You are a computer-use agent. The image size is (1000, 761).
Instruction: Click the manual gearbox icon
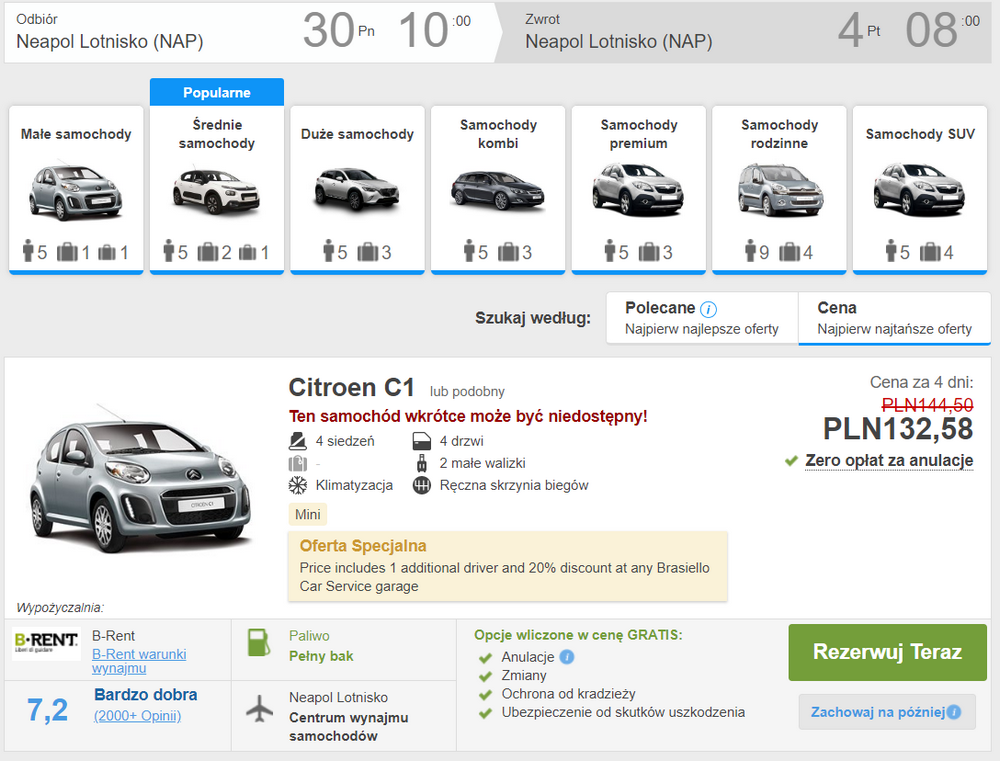pyautogui.click(x=422, y=485)
